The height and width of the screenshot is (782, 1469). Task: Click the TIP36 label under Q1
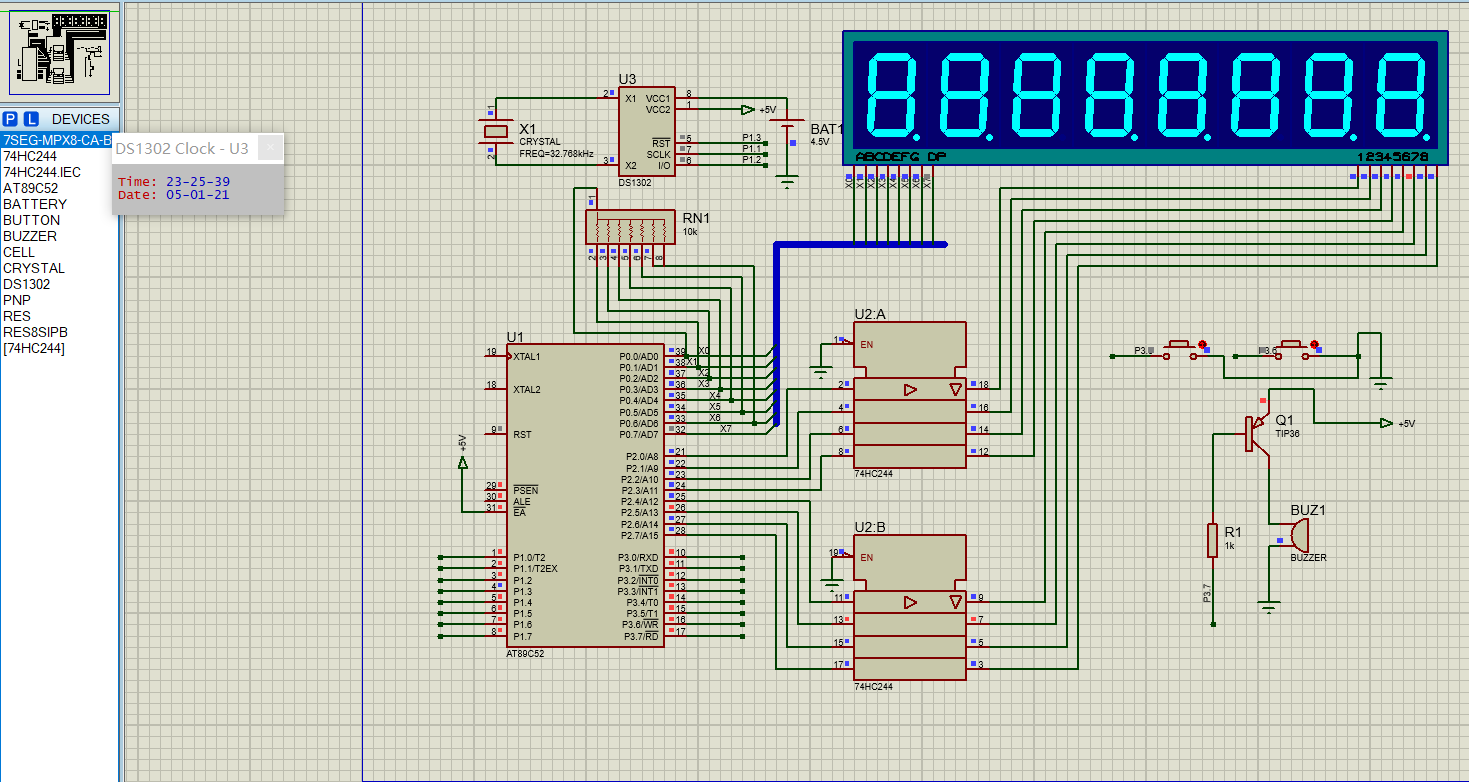(1288, 433)
